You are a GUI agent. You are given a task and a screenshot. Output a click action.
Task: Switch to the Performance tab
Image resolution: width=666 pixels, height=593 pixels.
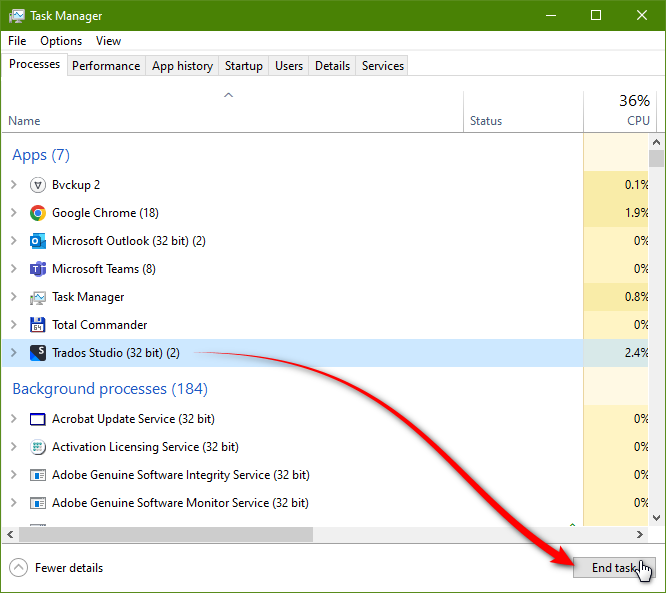click(106, 66)
